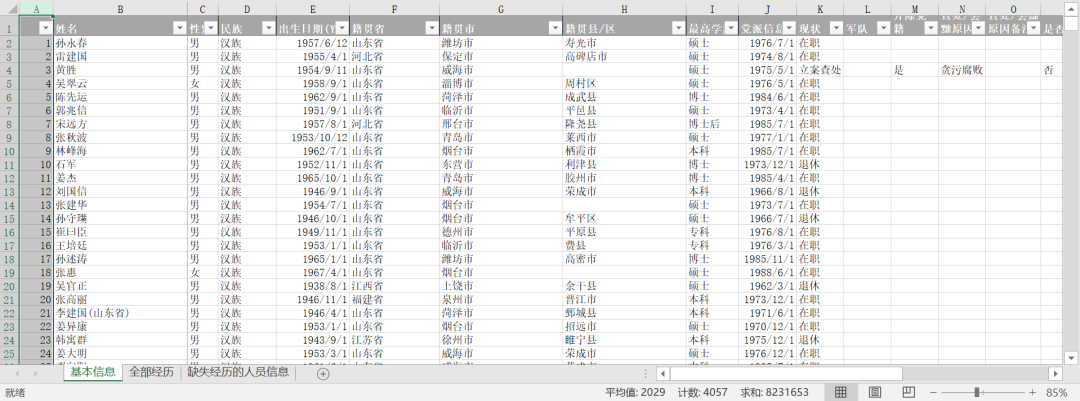The width and height of the screenshot is (1080, 401).
Task: Click 求和: 8231653 in status bar
Action: [775, 393]
